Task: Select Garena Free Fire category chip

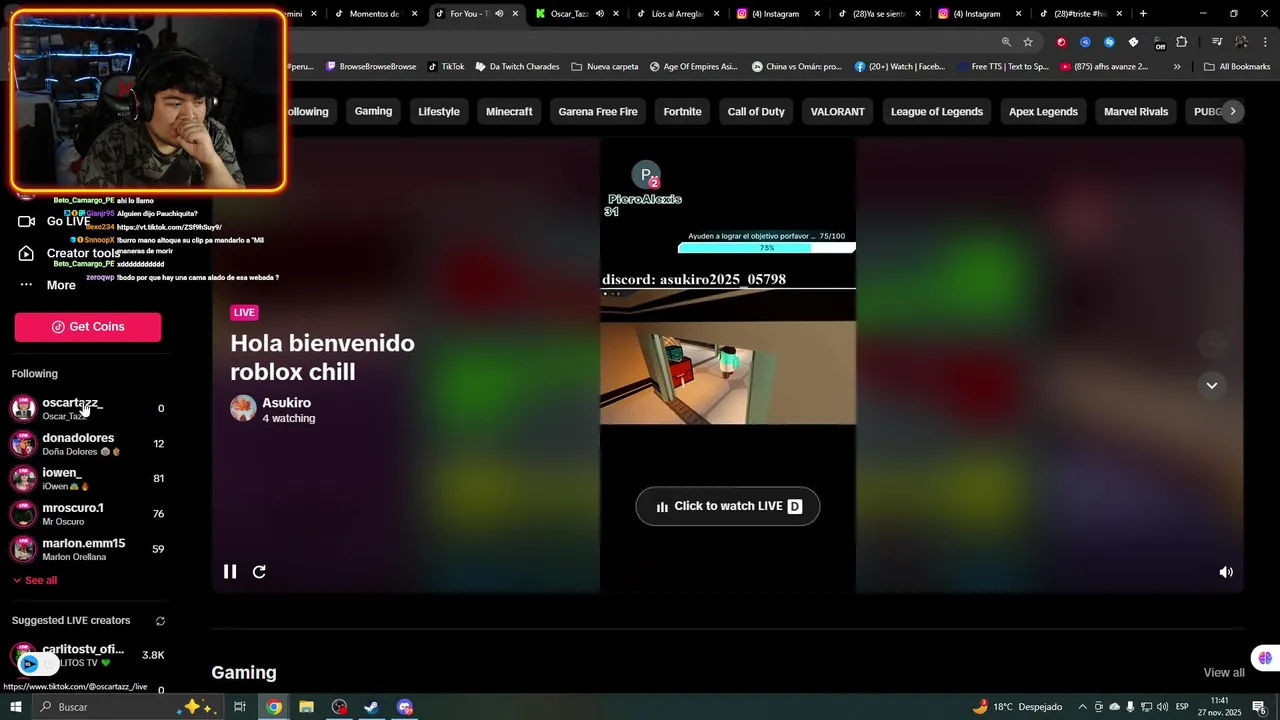Action: pyautogui.click(x=598, y=111)
